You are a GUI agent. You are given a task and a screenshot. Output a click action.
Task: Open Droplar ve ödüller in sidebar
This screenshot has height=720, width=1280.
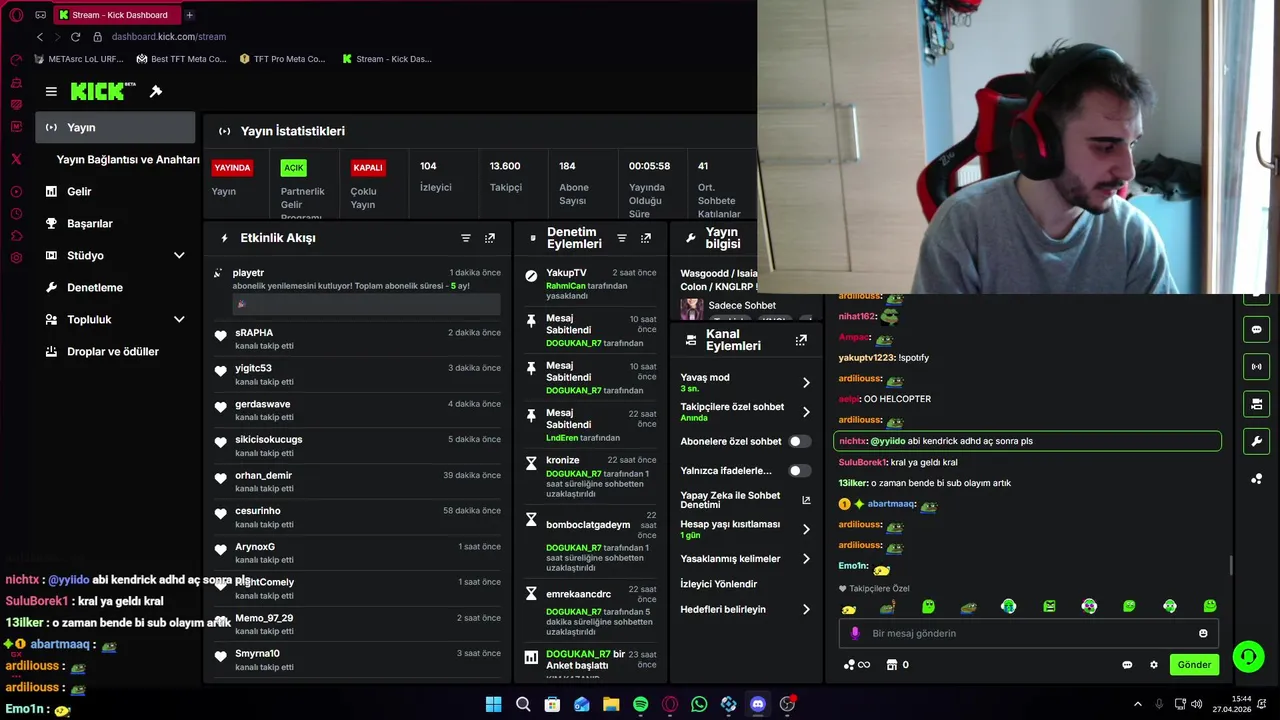(113, 352)
